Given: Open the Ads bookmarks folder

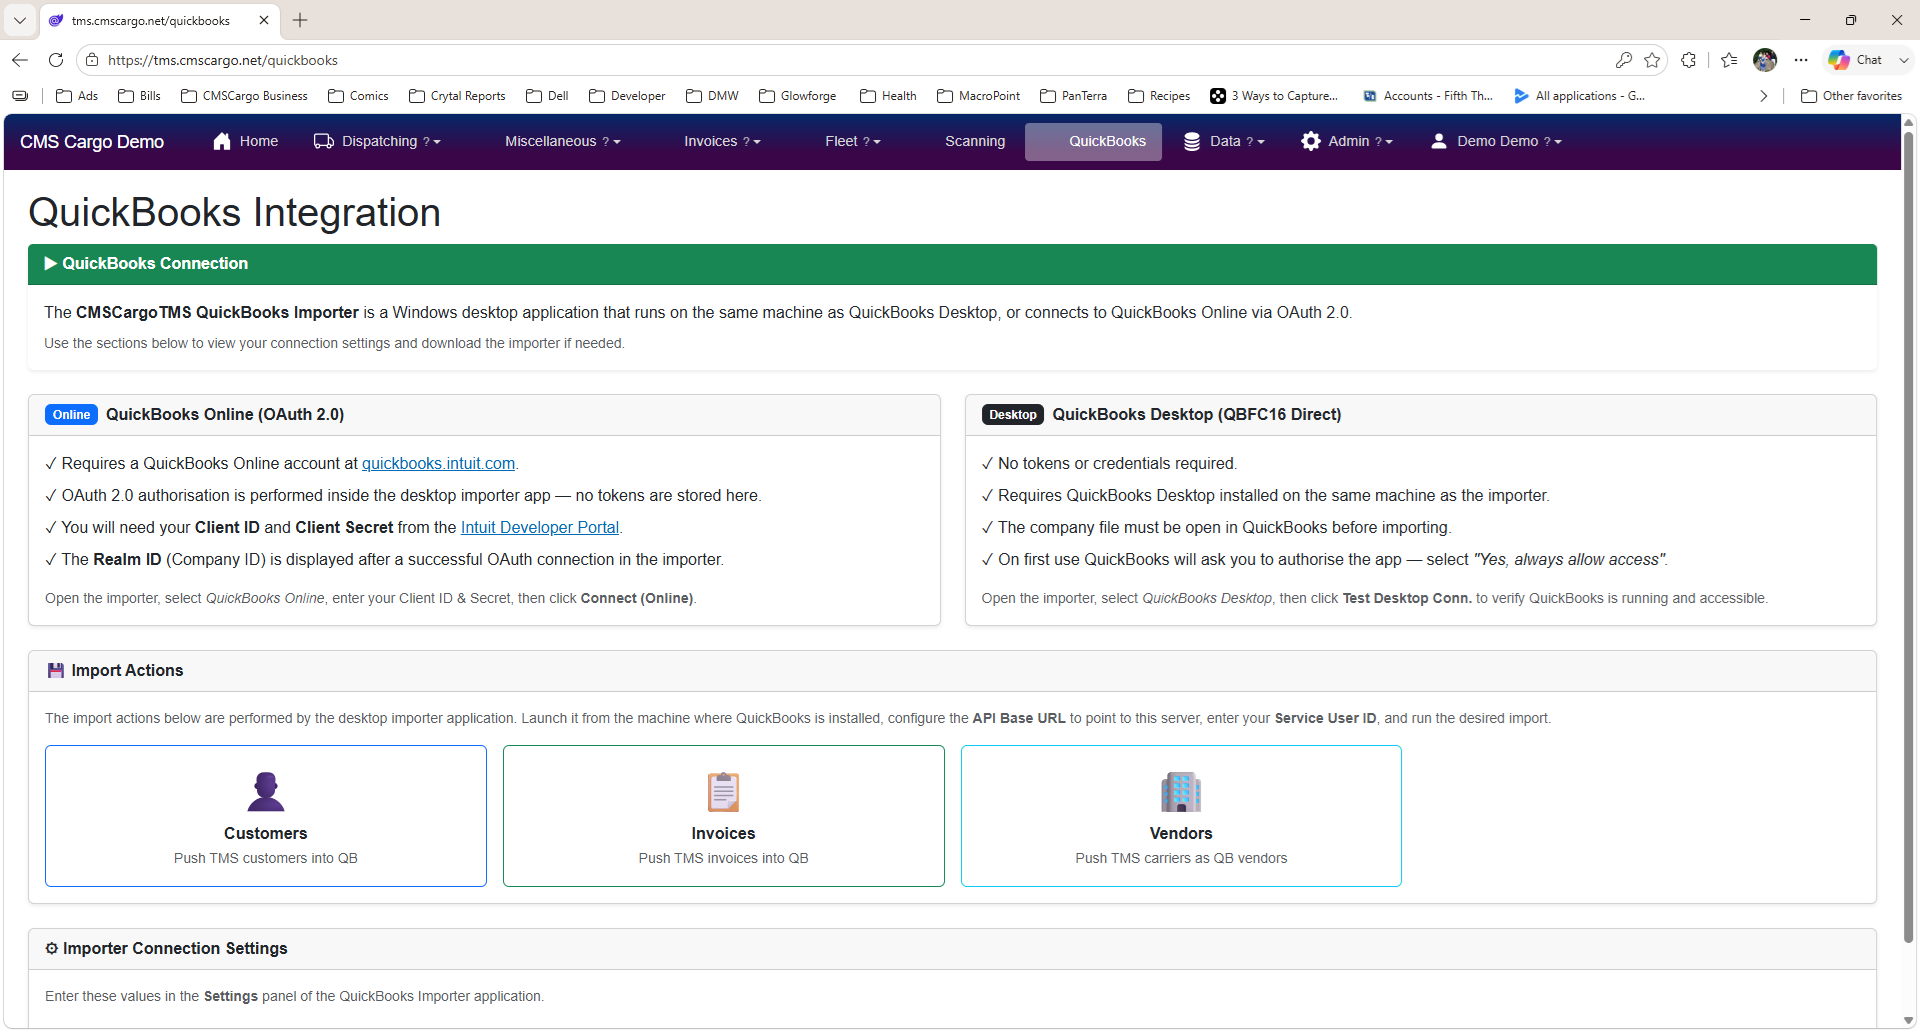Looking at the screenshot, I should pyautogui.click(x=77, y=96).
